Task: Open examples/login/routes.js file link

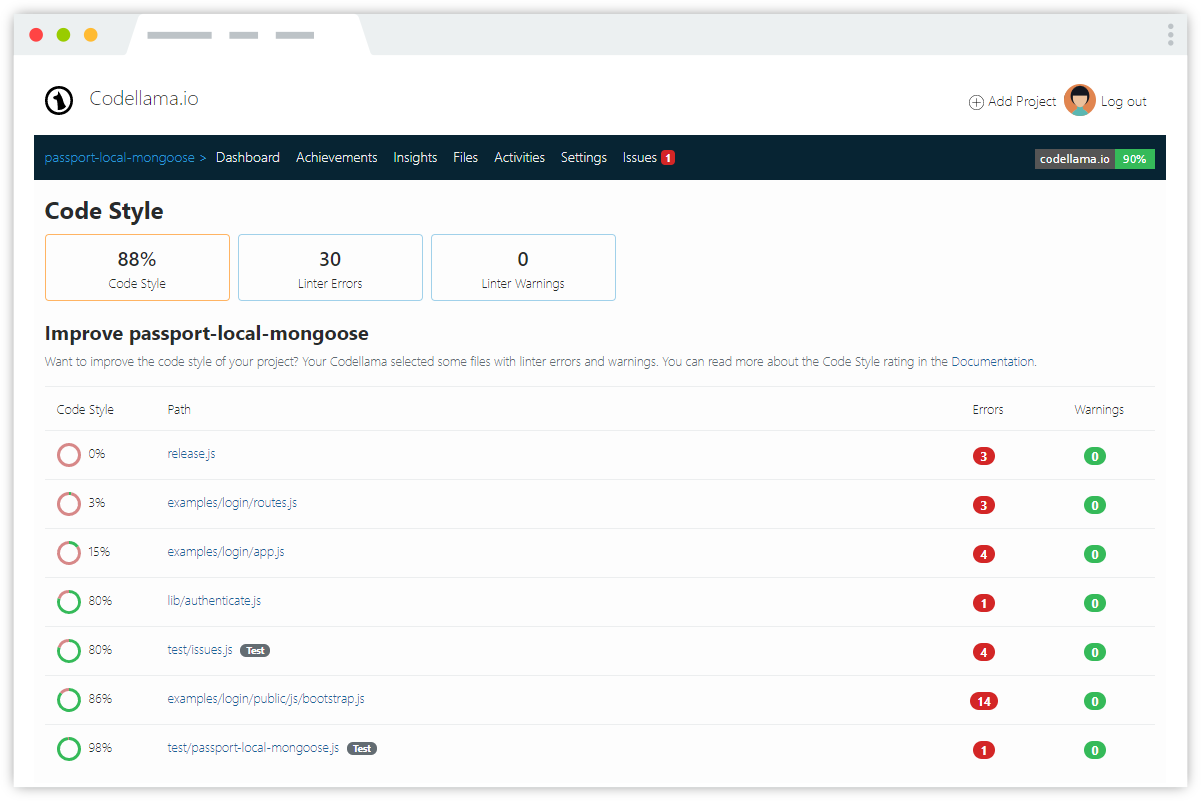Action: click(x=232, y=502)
